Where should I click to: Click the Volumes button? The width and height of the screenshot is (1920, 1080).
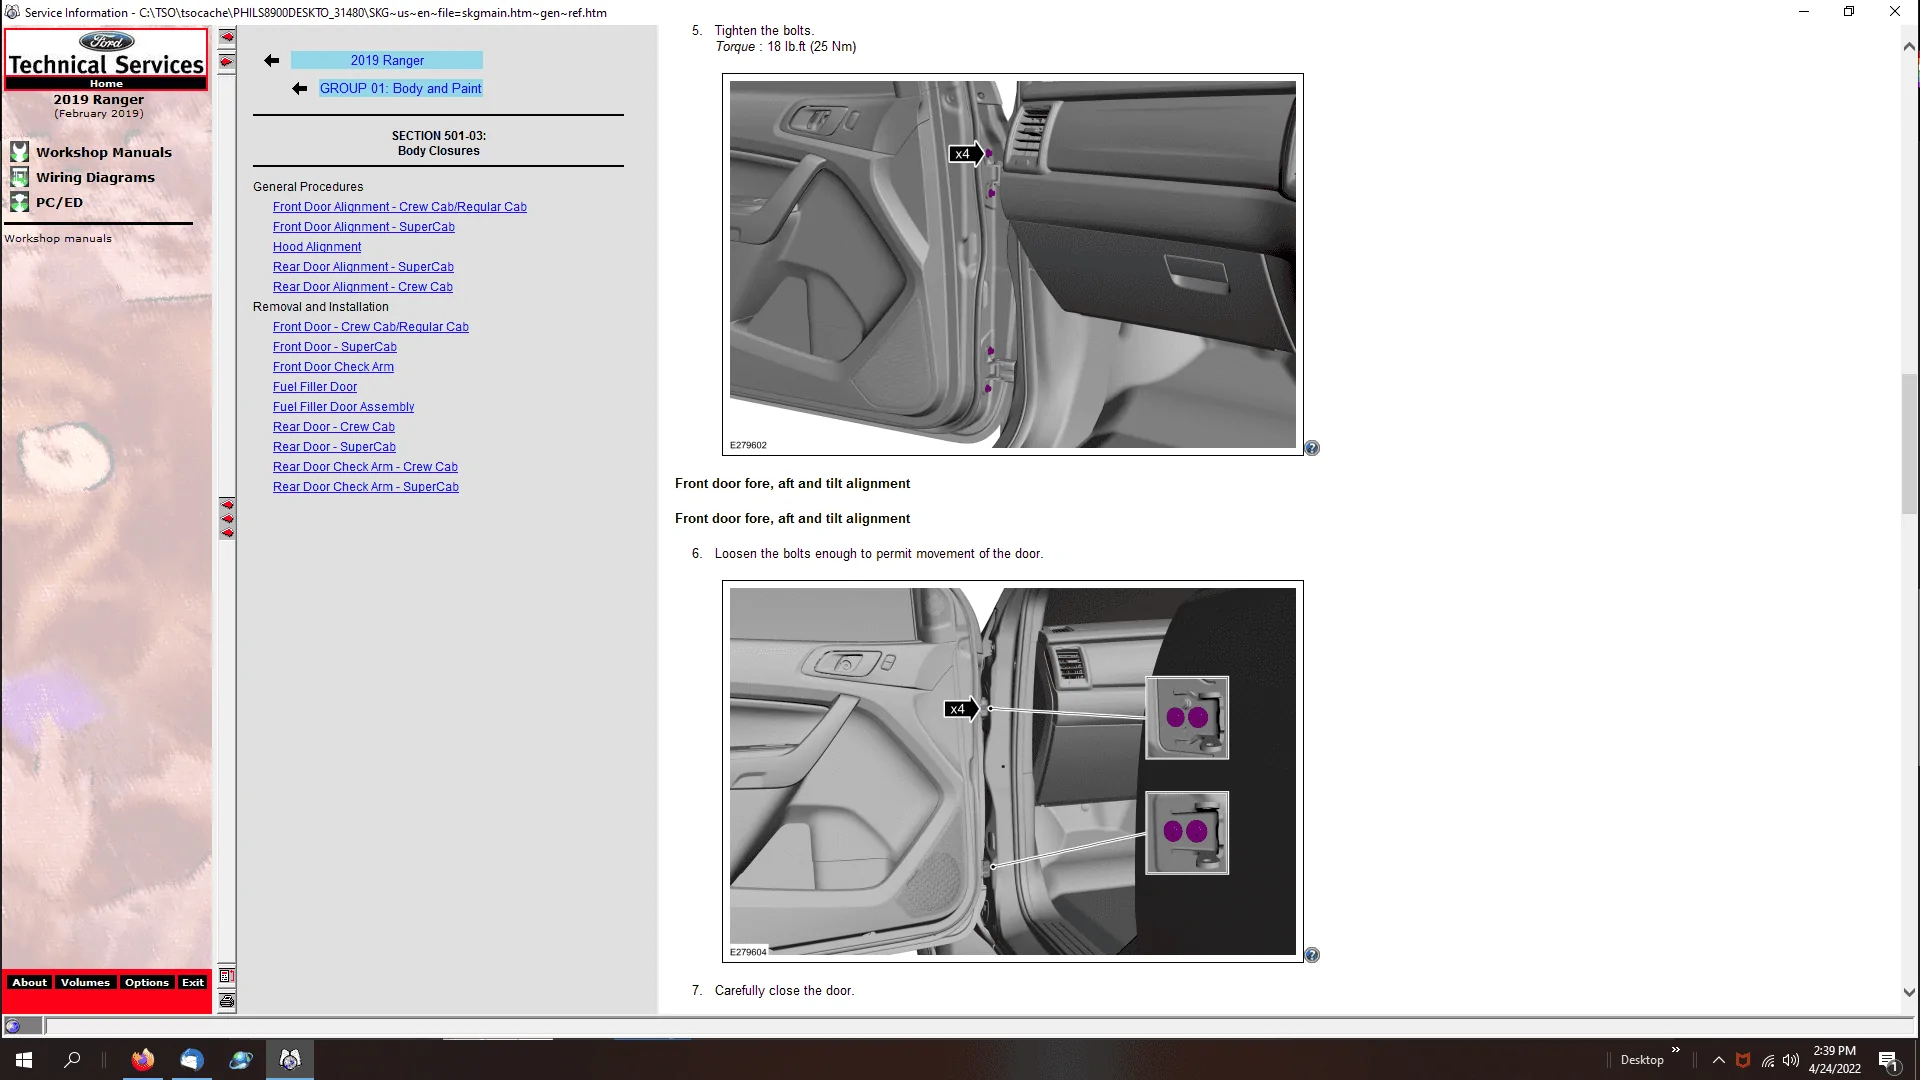85,983
